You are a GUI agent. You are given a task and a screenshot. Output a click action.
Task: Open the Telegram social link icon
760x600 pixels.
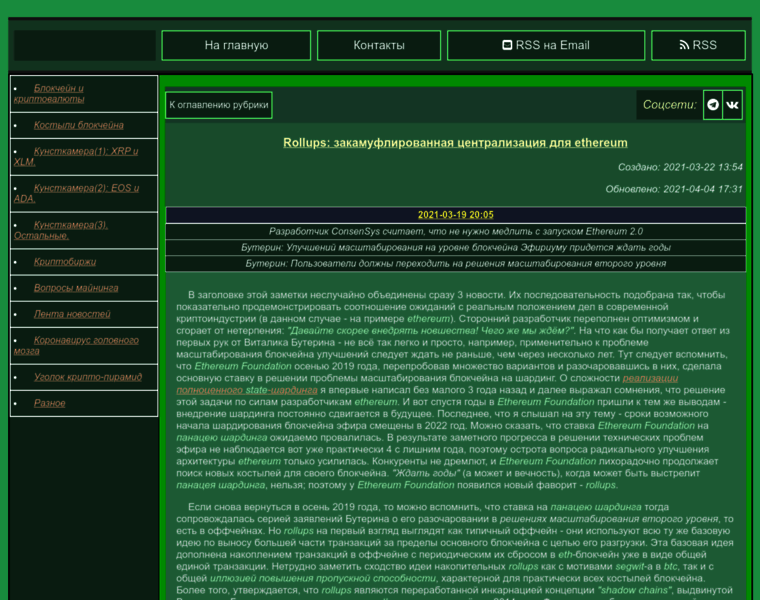pos(713,105)
